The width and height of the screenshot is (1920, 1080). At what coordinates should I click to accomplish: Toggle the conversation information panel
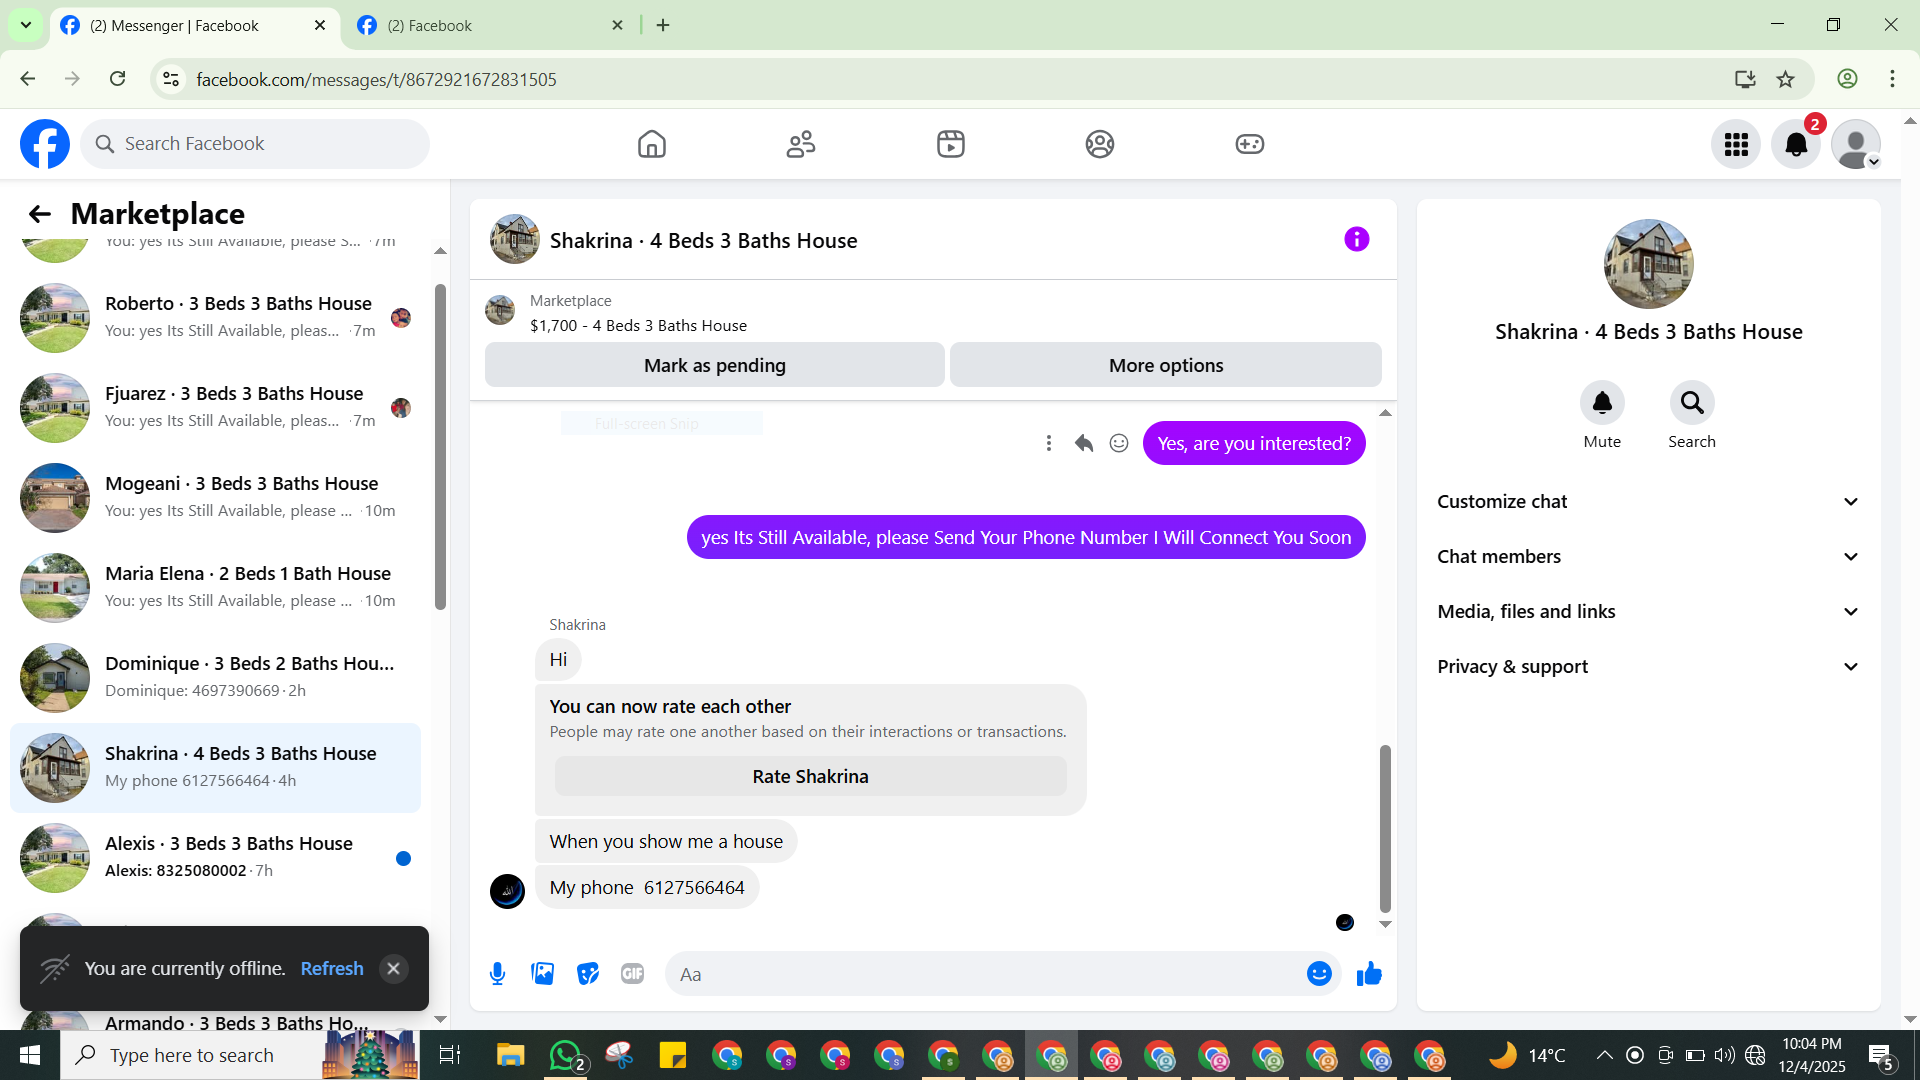[x=1356, y=240]
